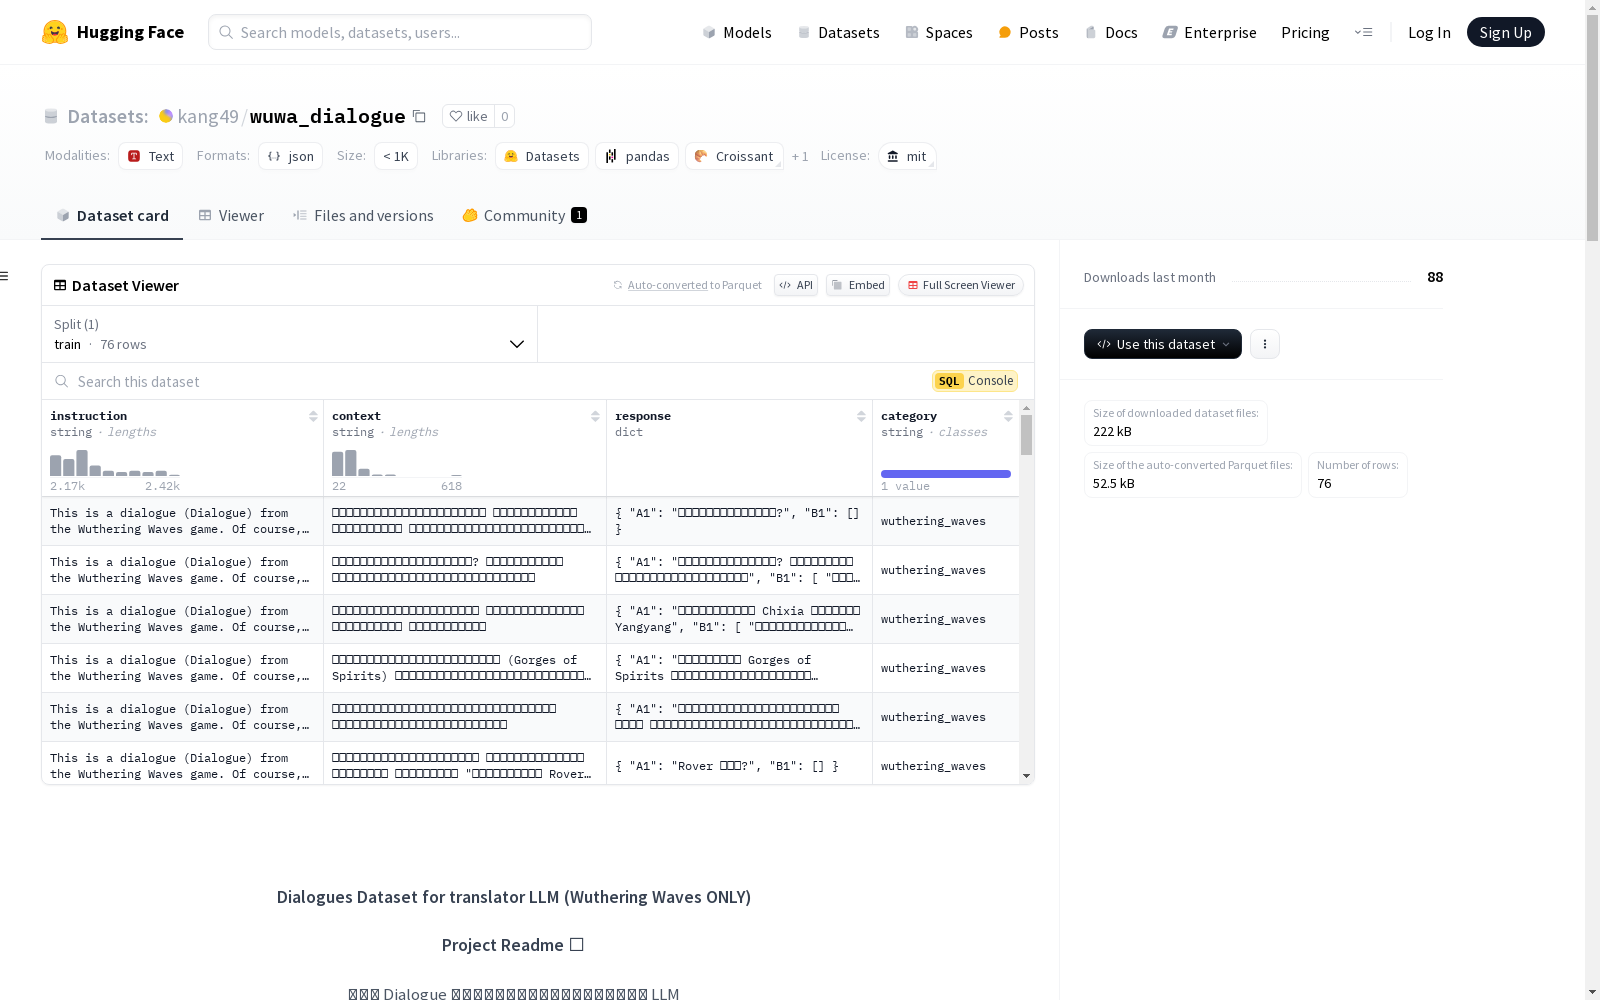Open the navigation overflow menu icon
The image size is (1600, 1000).
[x=1363, y=32]
